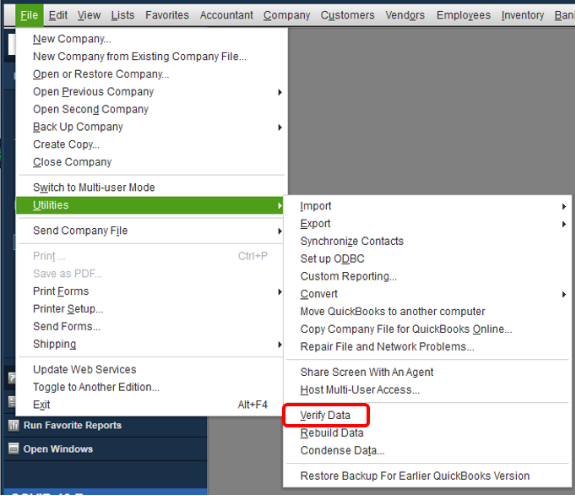Choose Copy Company File for QuickBooks Online
This screenshot has width=575, height=496.
406,329
